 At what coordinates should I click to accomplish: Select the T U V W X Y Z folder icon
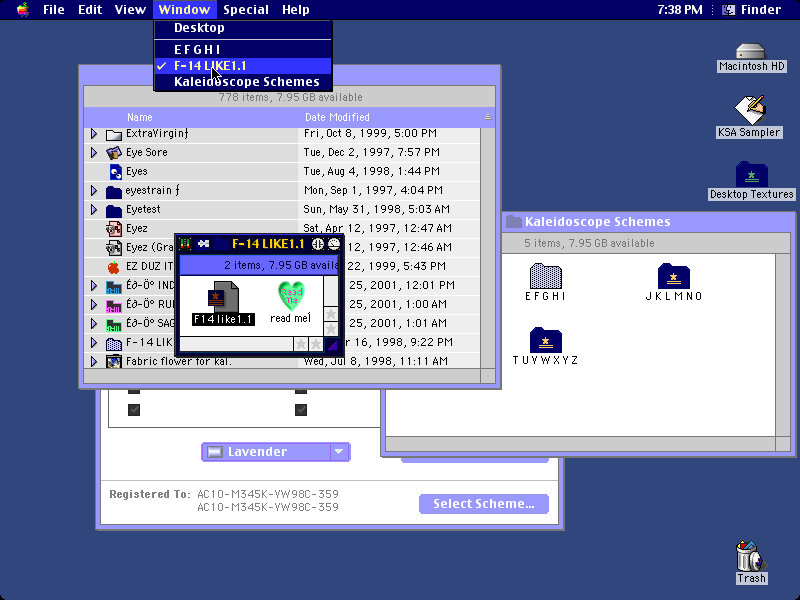[545, 340]
